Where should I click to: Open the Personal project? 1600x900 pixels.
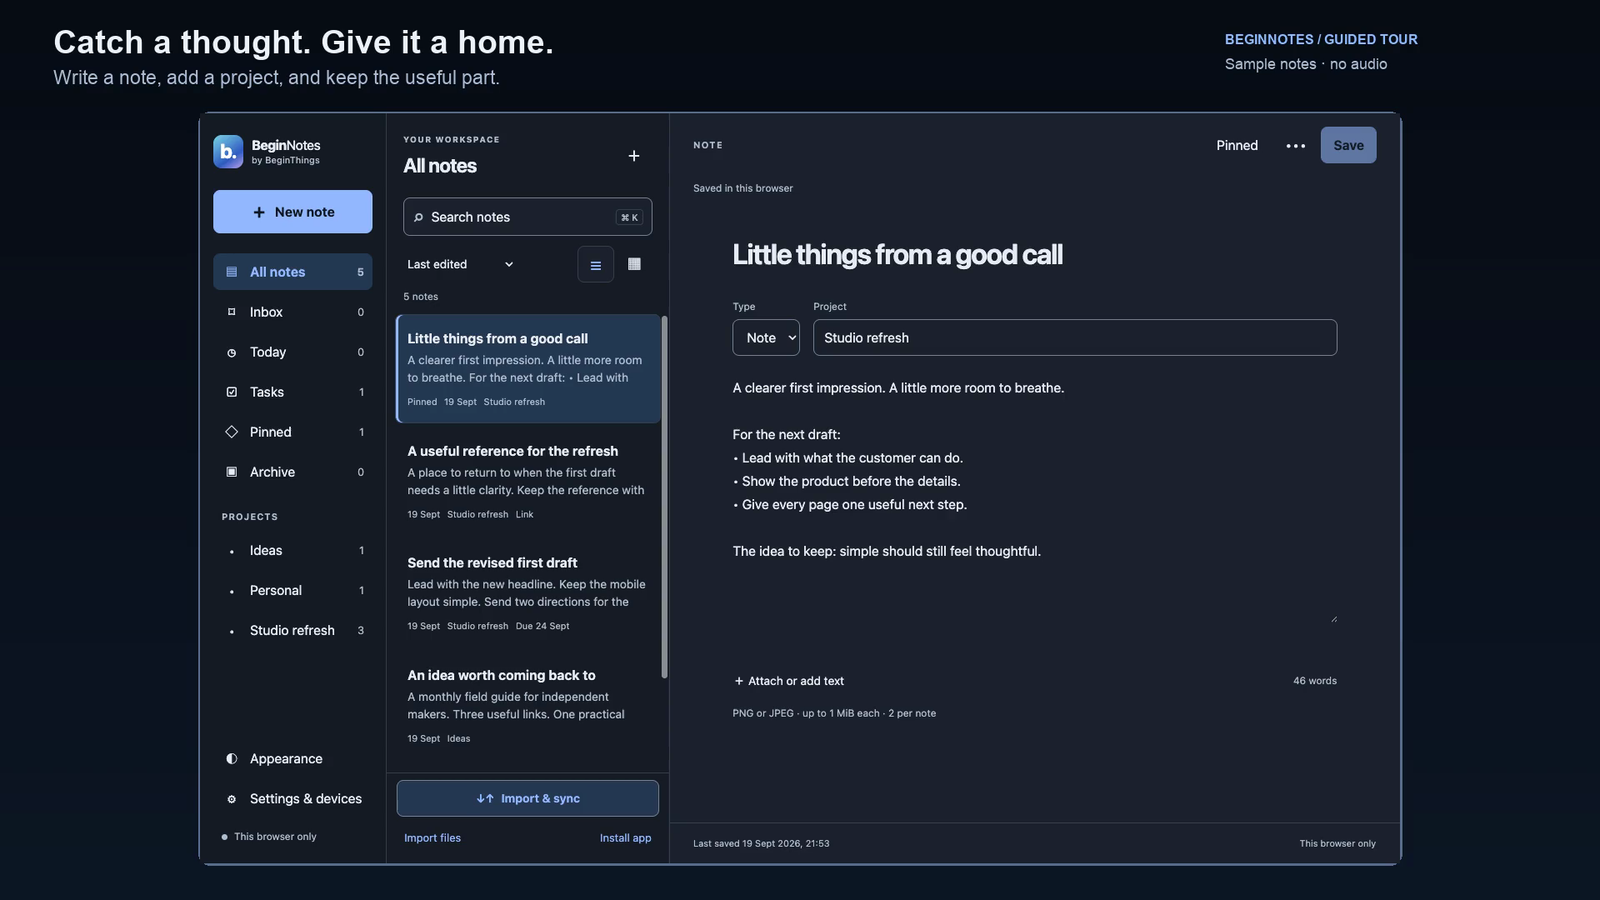[293, 591]
